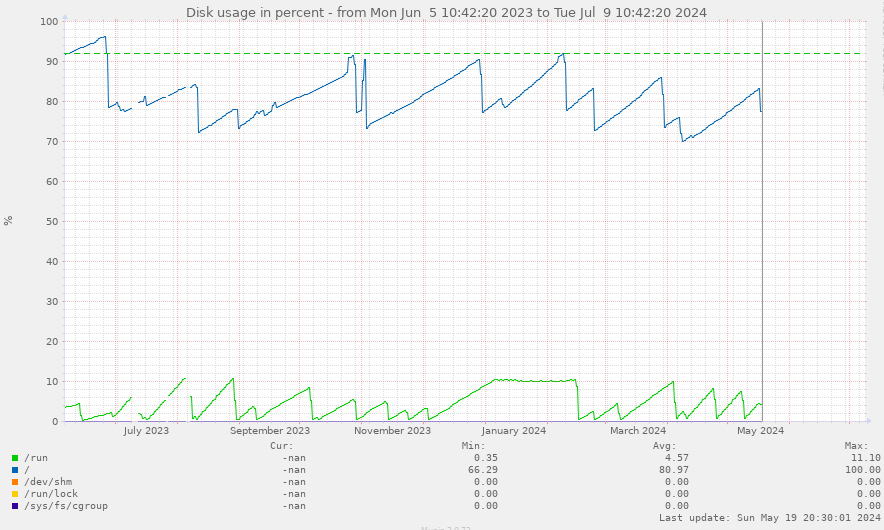Screen dimensions: 884x530
Task: Click the 'January 2024' x-axis label
Action: 514,431
